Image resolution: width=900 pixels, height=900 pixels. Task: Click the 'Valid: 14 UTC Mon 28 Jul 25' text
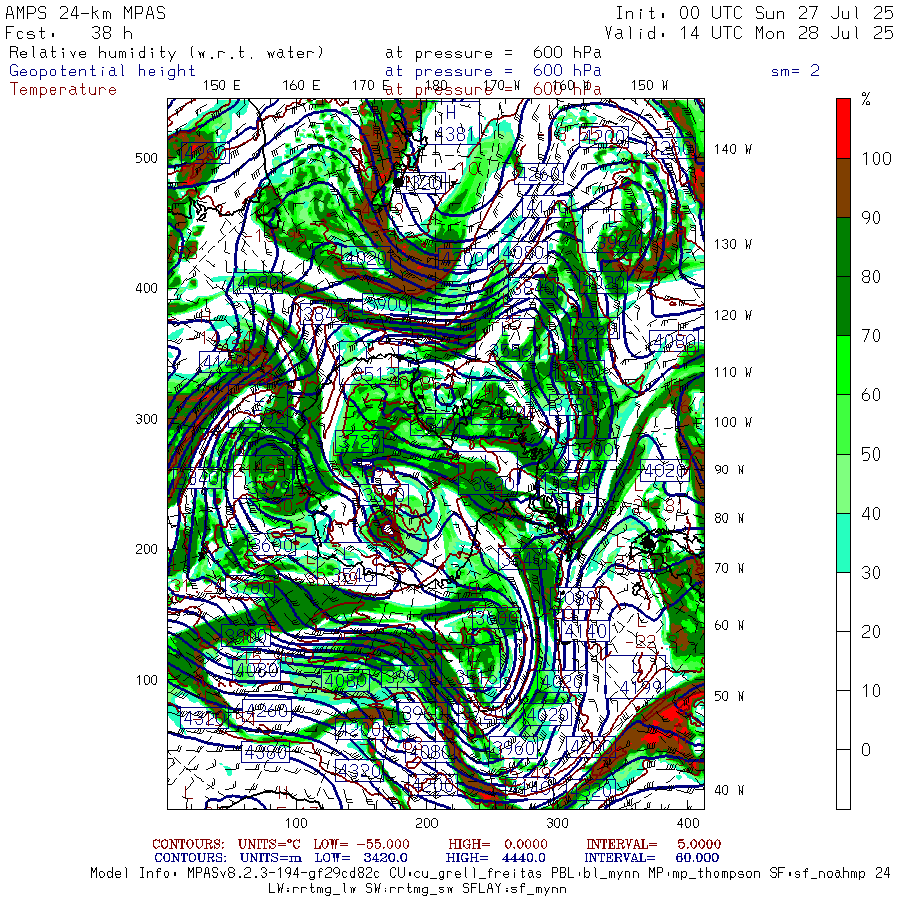pyautogui.click(x=748, y=33)
